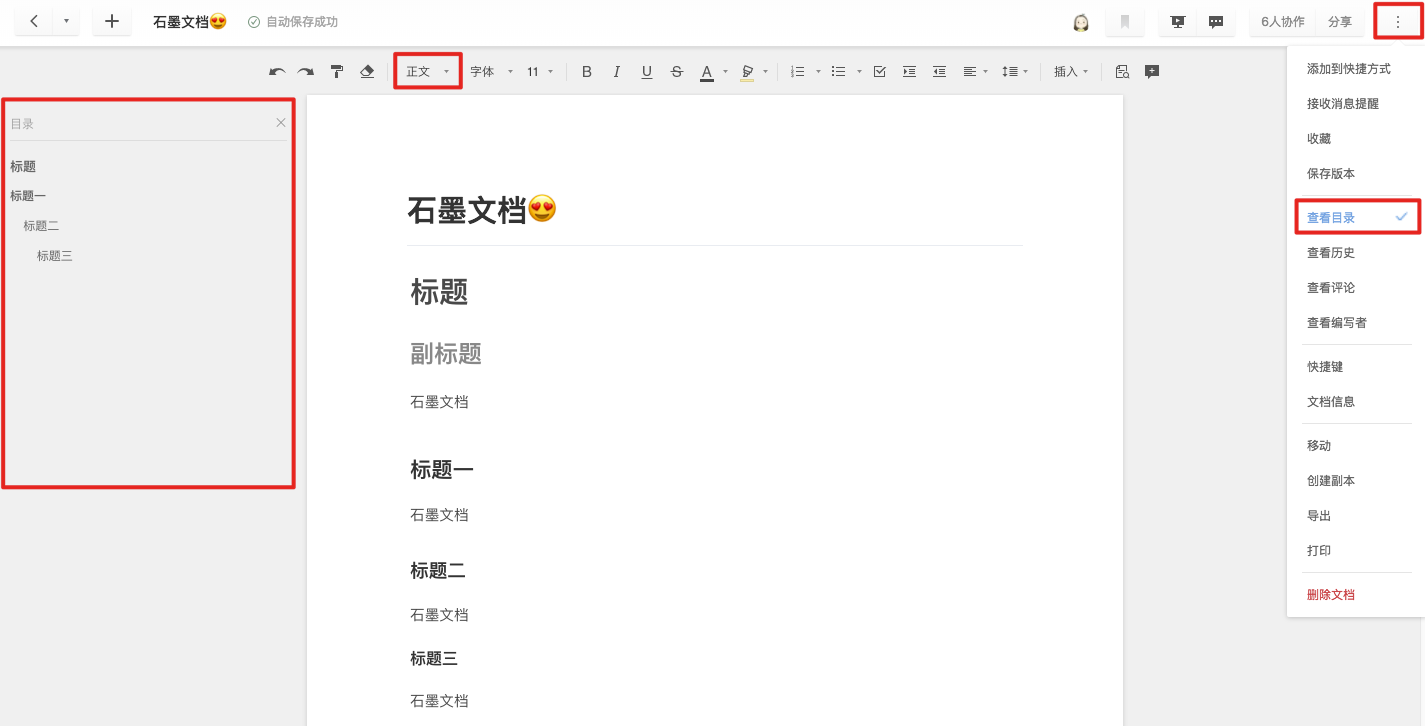Open the 正文 paragraph style dropdown

pyautogui.click(x=427, y=71)
